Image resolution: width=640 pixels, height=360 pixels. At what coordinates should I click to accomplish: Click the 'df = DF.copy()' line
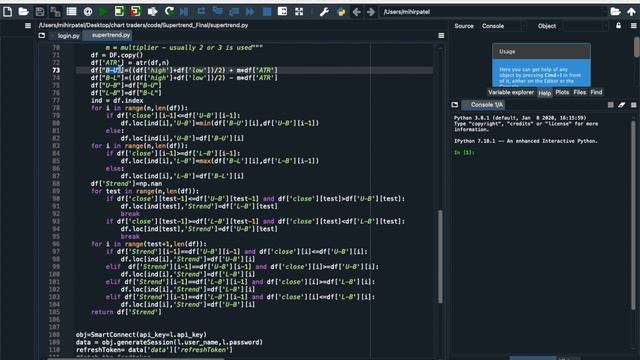[116, 55]
